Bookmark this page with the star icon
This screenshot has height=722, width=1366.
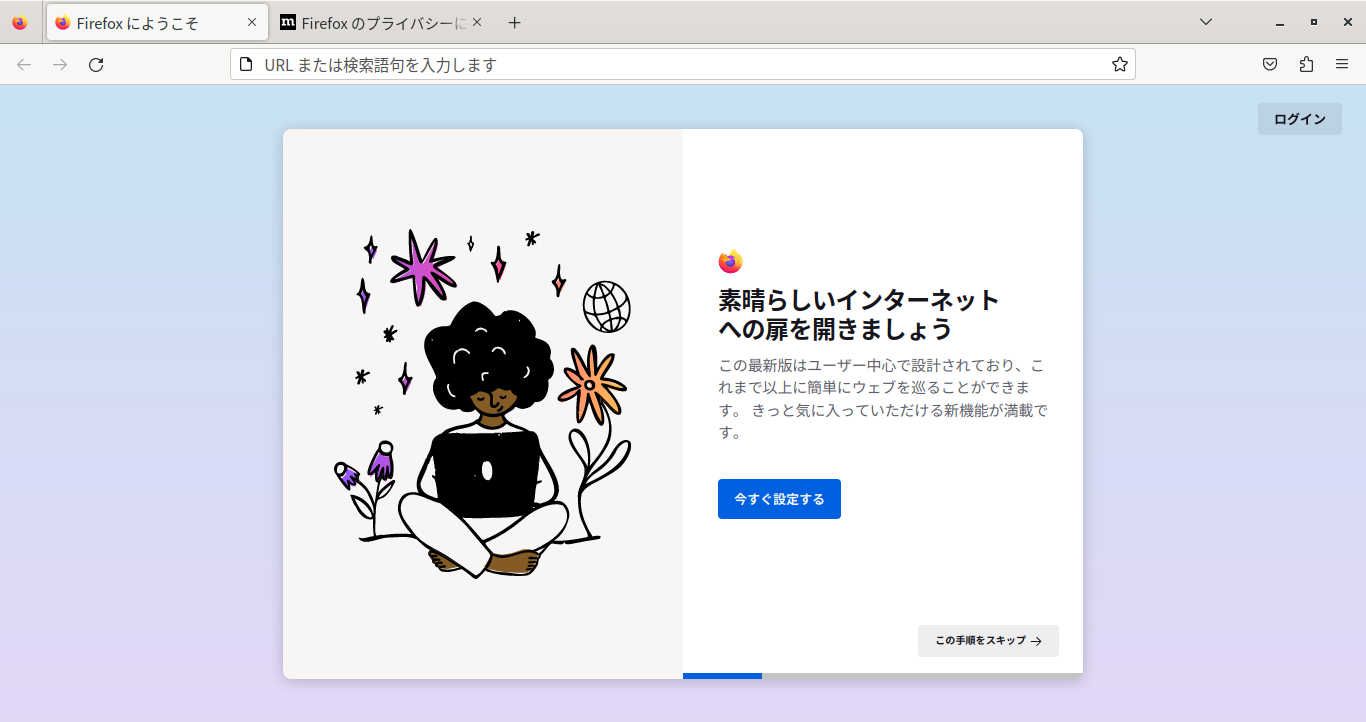[x=1119, y=65]
